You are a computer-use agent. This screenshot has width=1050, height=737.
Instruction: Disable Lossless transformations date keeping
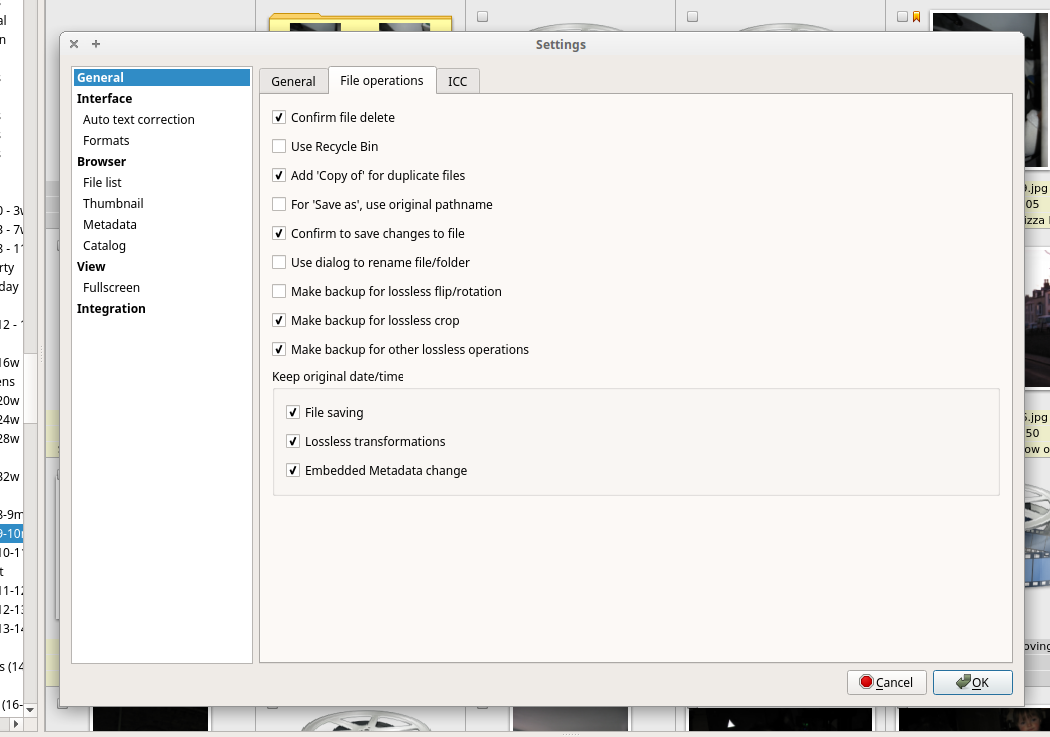coord(293,442)
